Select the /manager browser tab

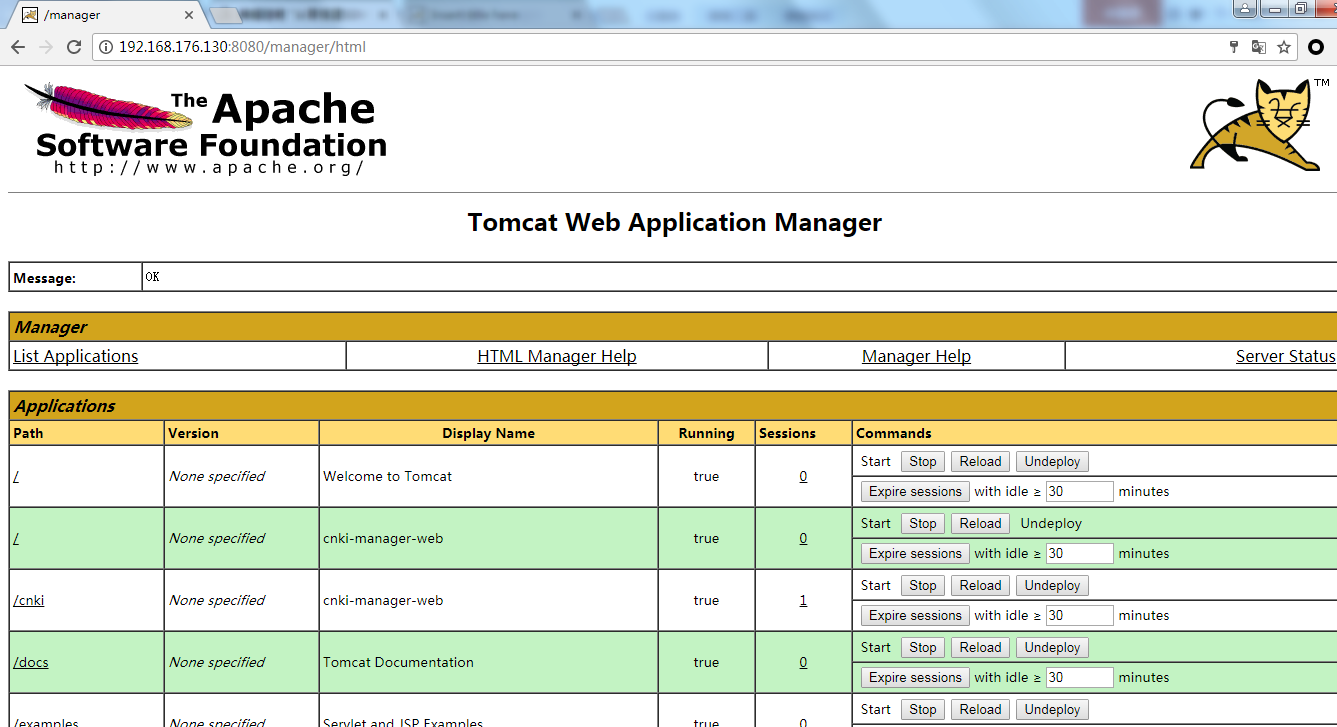pos(108,15)
